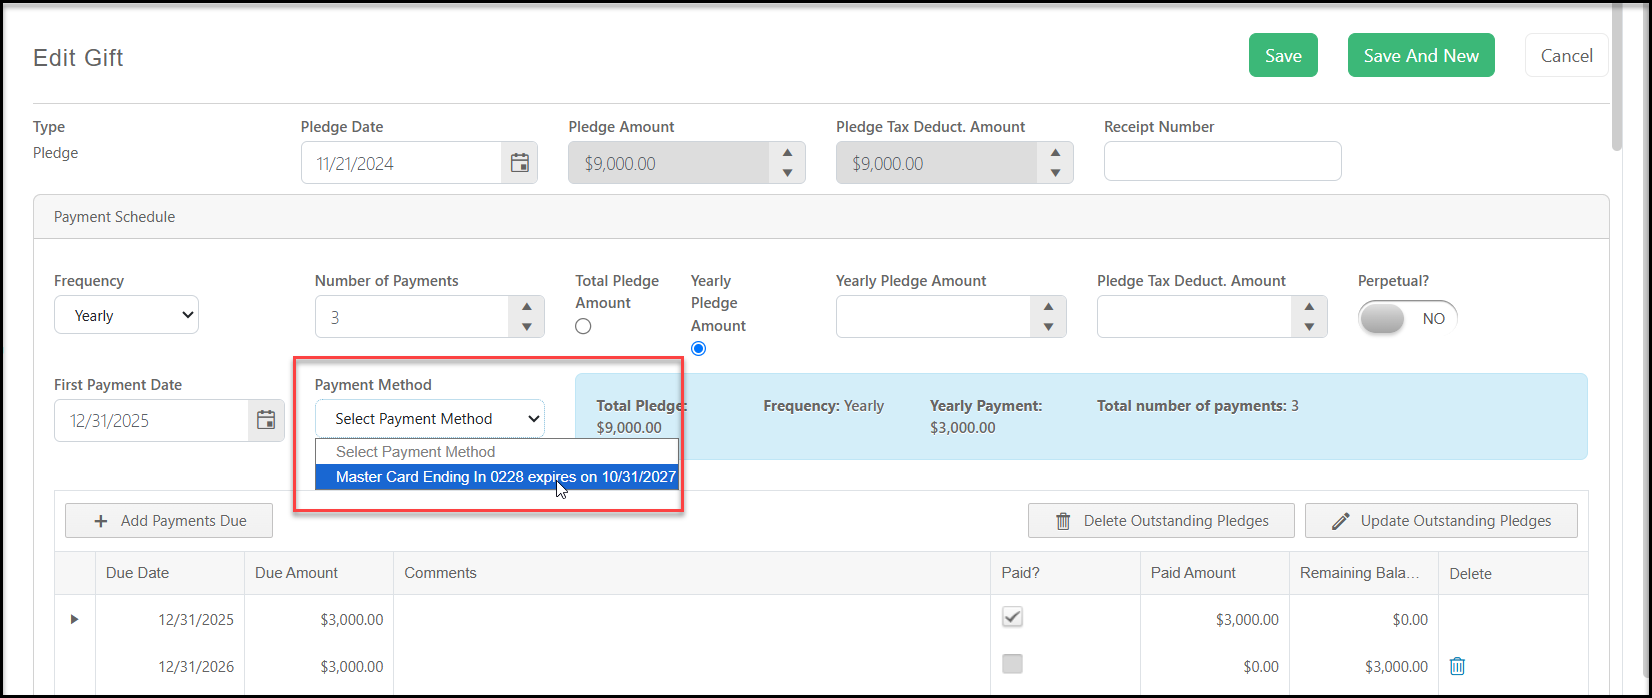1652x698 pixels.
Task: Click the Paid? column header
Action: click(x=1065, y=573)
